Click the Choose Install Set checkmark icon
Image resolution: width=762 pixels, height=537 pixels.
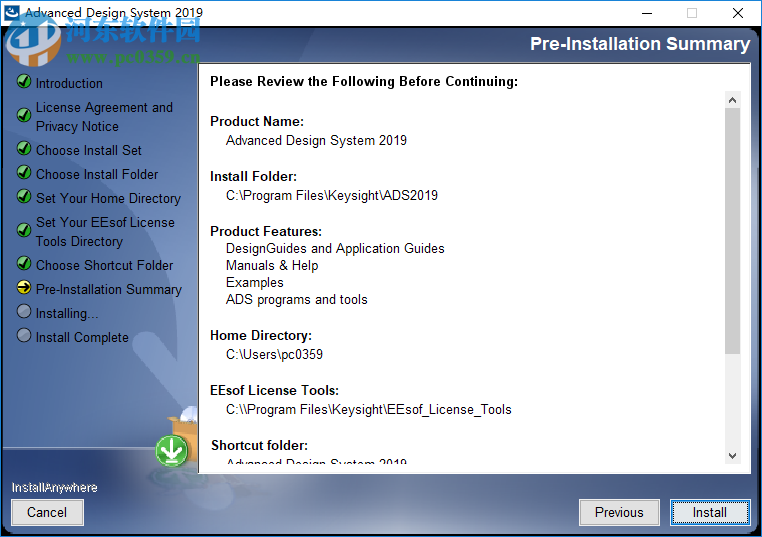point(24,148)
